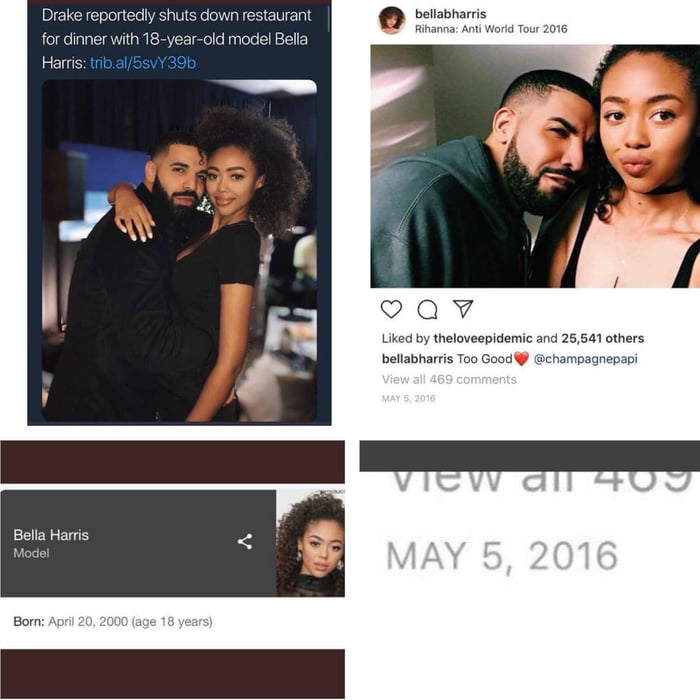Screen dimensions: 700x700
Task: Click theloveepidemic in liked-by line
Action: tap(483, 338)
